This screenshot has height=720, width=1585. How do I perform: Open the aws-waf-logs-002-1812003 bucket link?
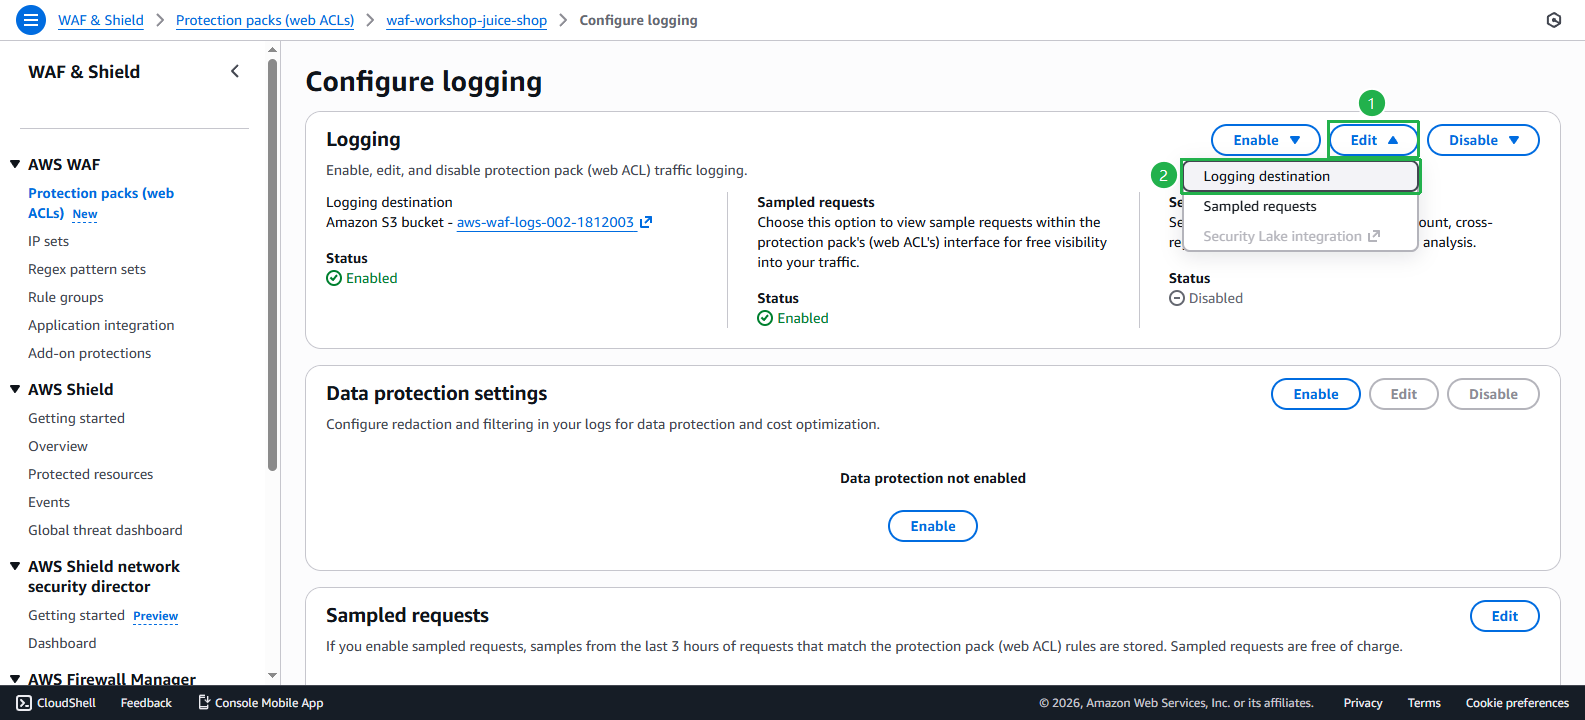(545, 222)
